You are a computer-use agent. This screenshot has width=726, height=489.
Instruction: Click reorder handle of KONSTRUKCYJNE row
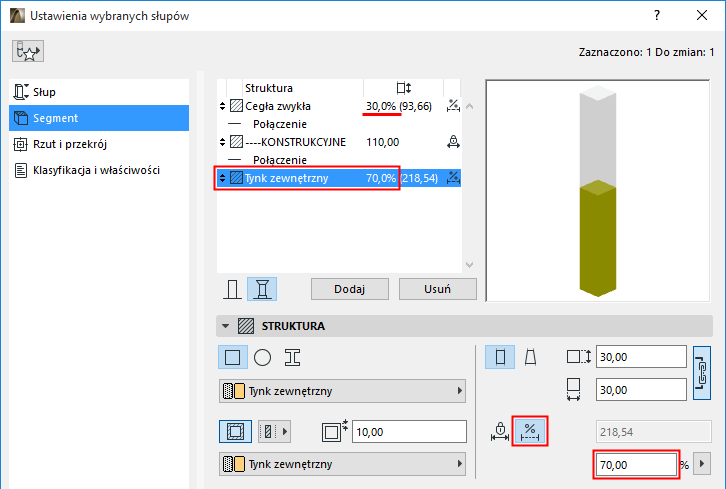point(222,142)
